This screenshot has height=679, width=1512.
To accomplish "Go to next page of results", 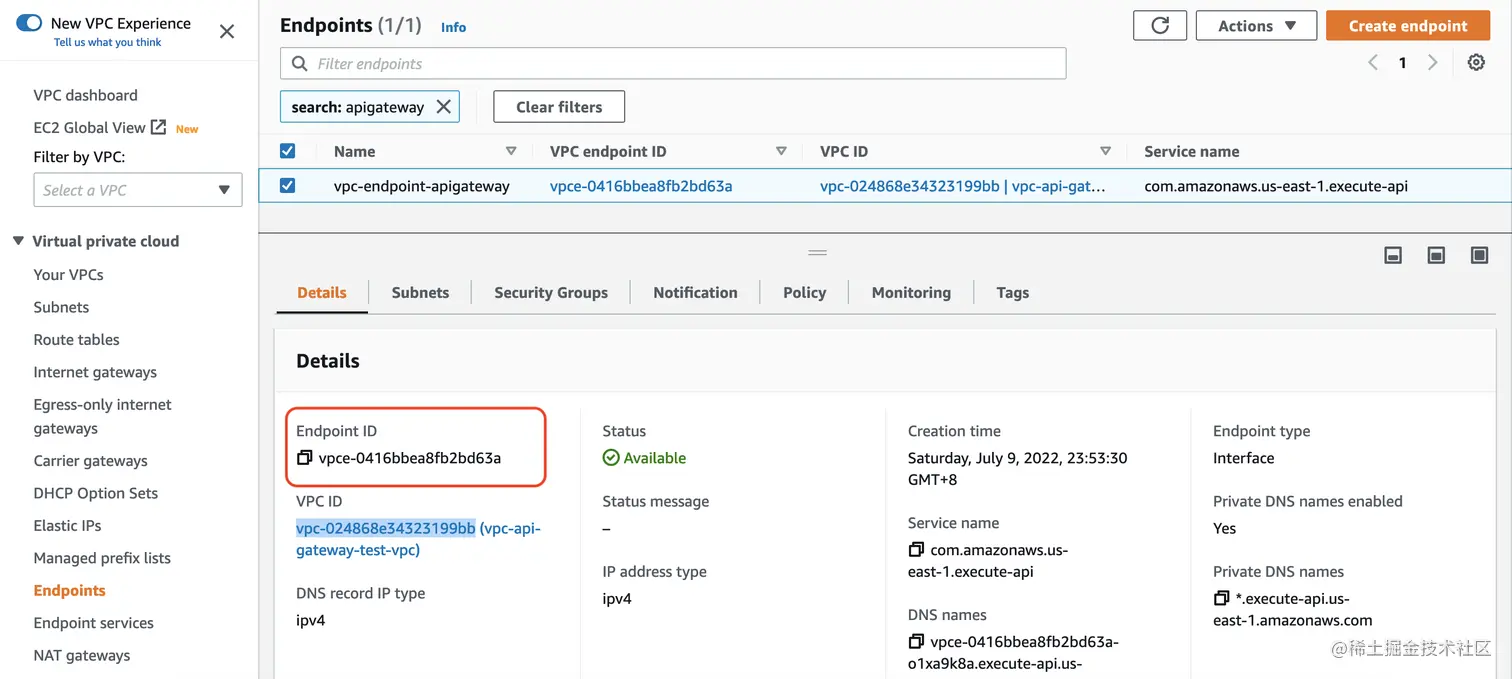I will tap(1432, 62).
